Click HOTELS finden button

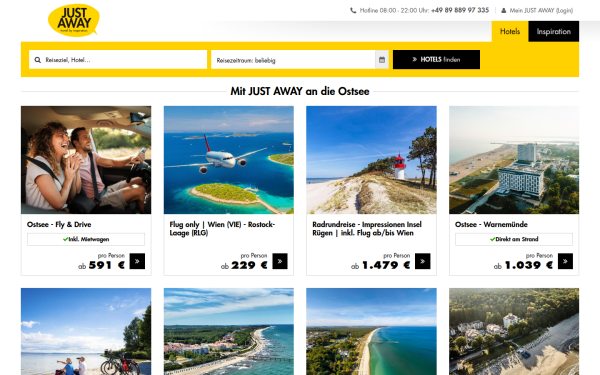tap(436, 60)
